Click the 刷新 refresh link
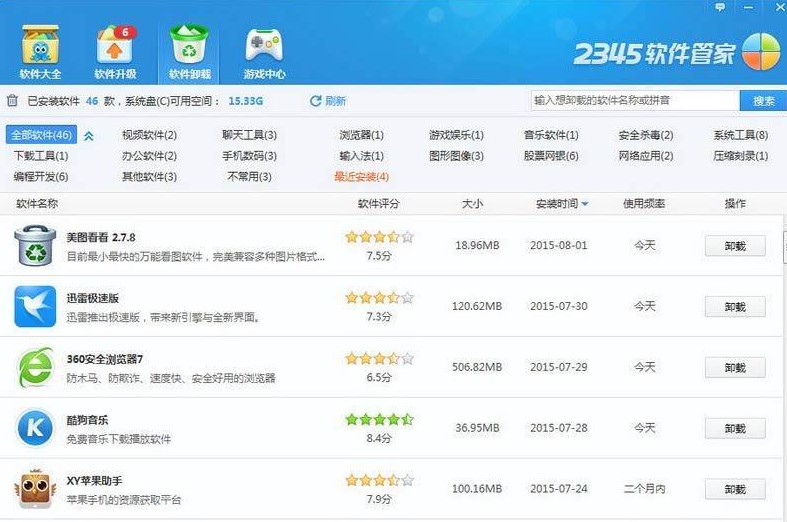The width and height of the screenshot is (787, 522). tap(335, 101)
